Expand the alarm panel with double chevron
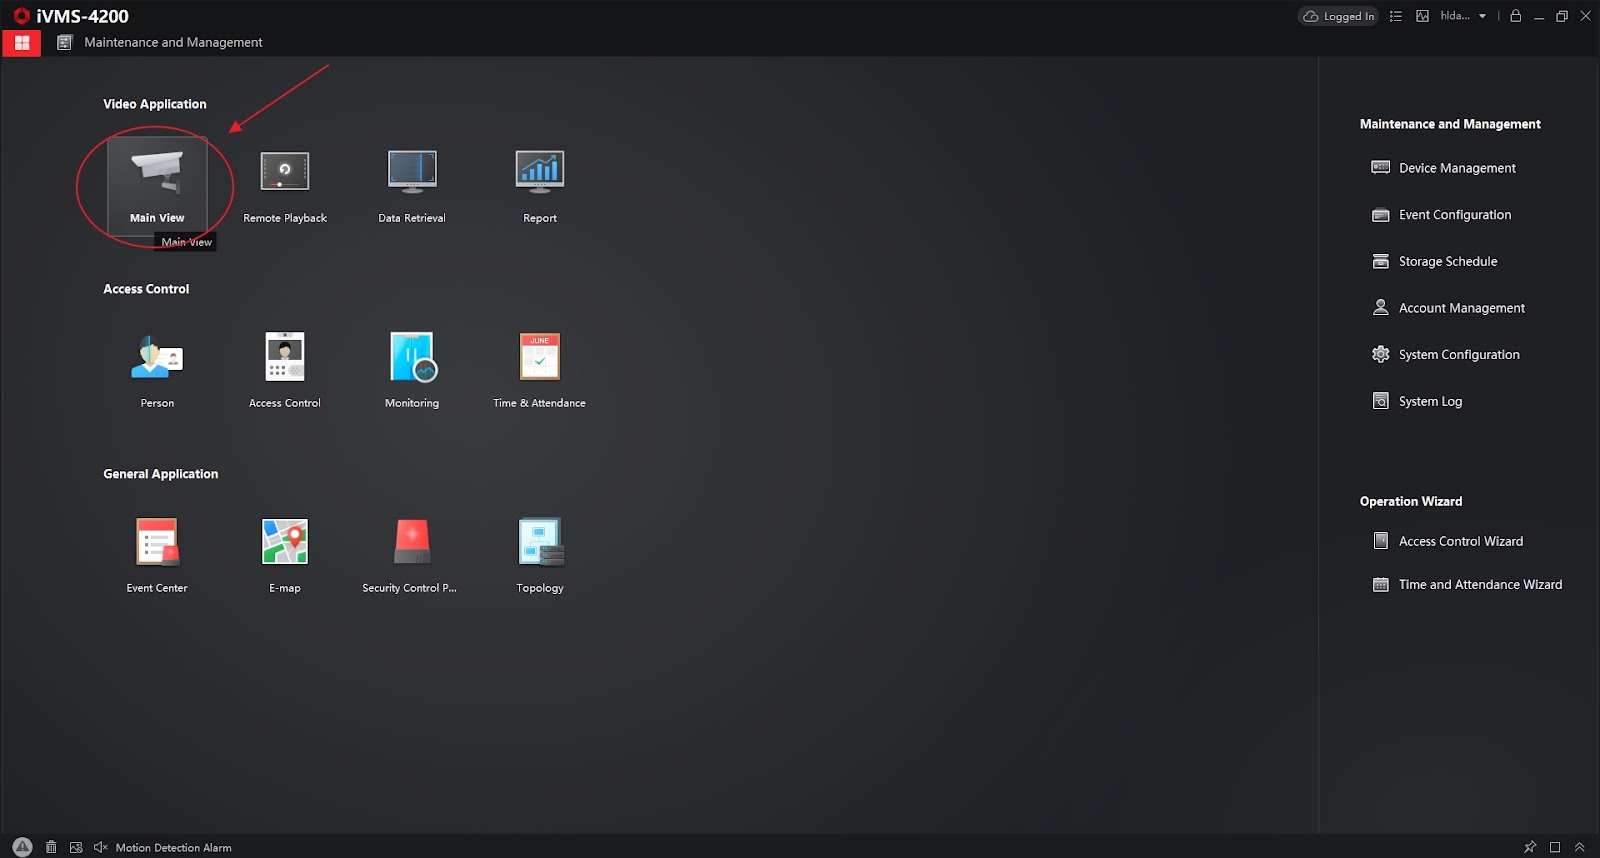The width and height of the screenshot is (1600, 858). [1580, 847]
